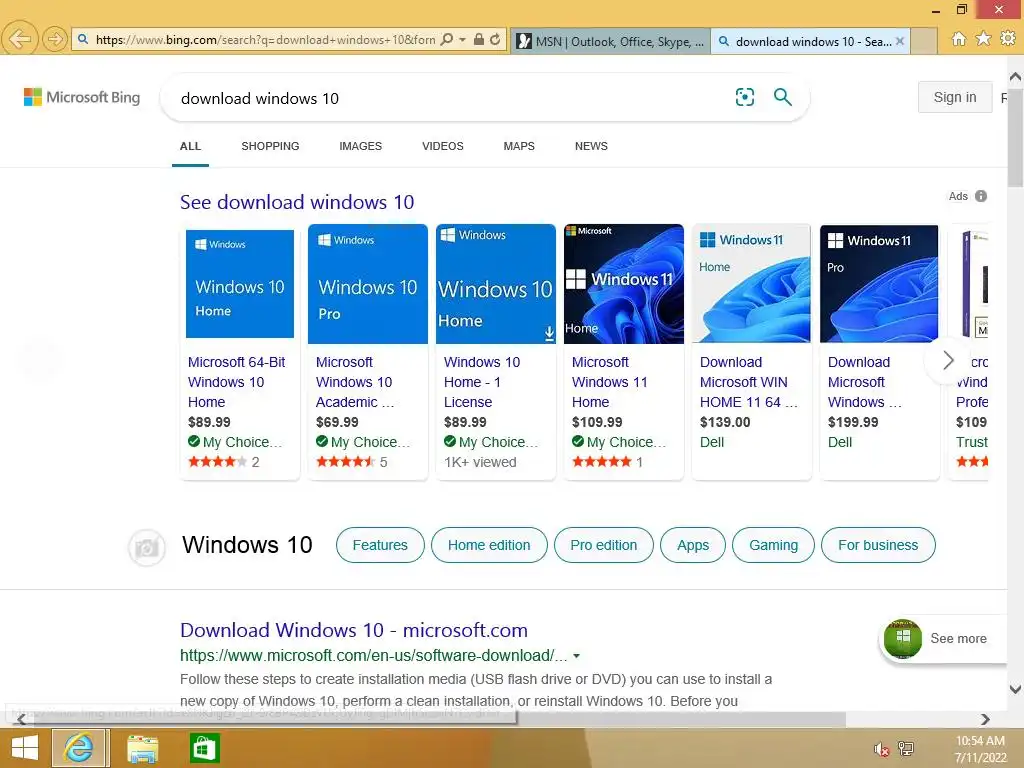Open the Windows 10 Pro product image
This screenshot has width=1024, height=768.
(368, 284)
